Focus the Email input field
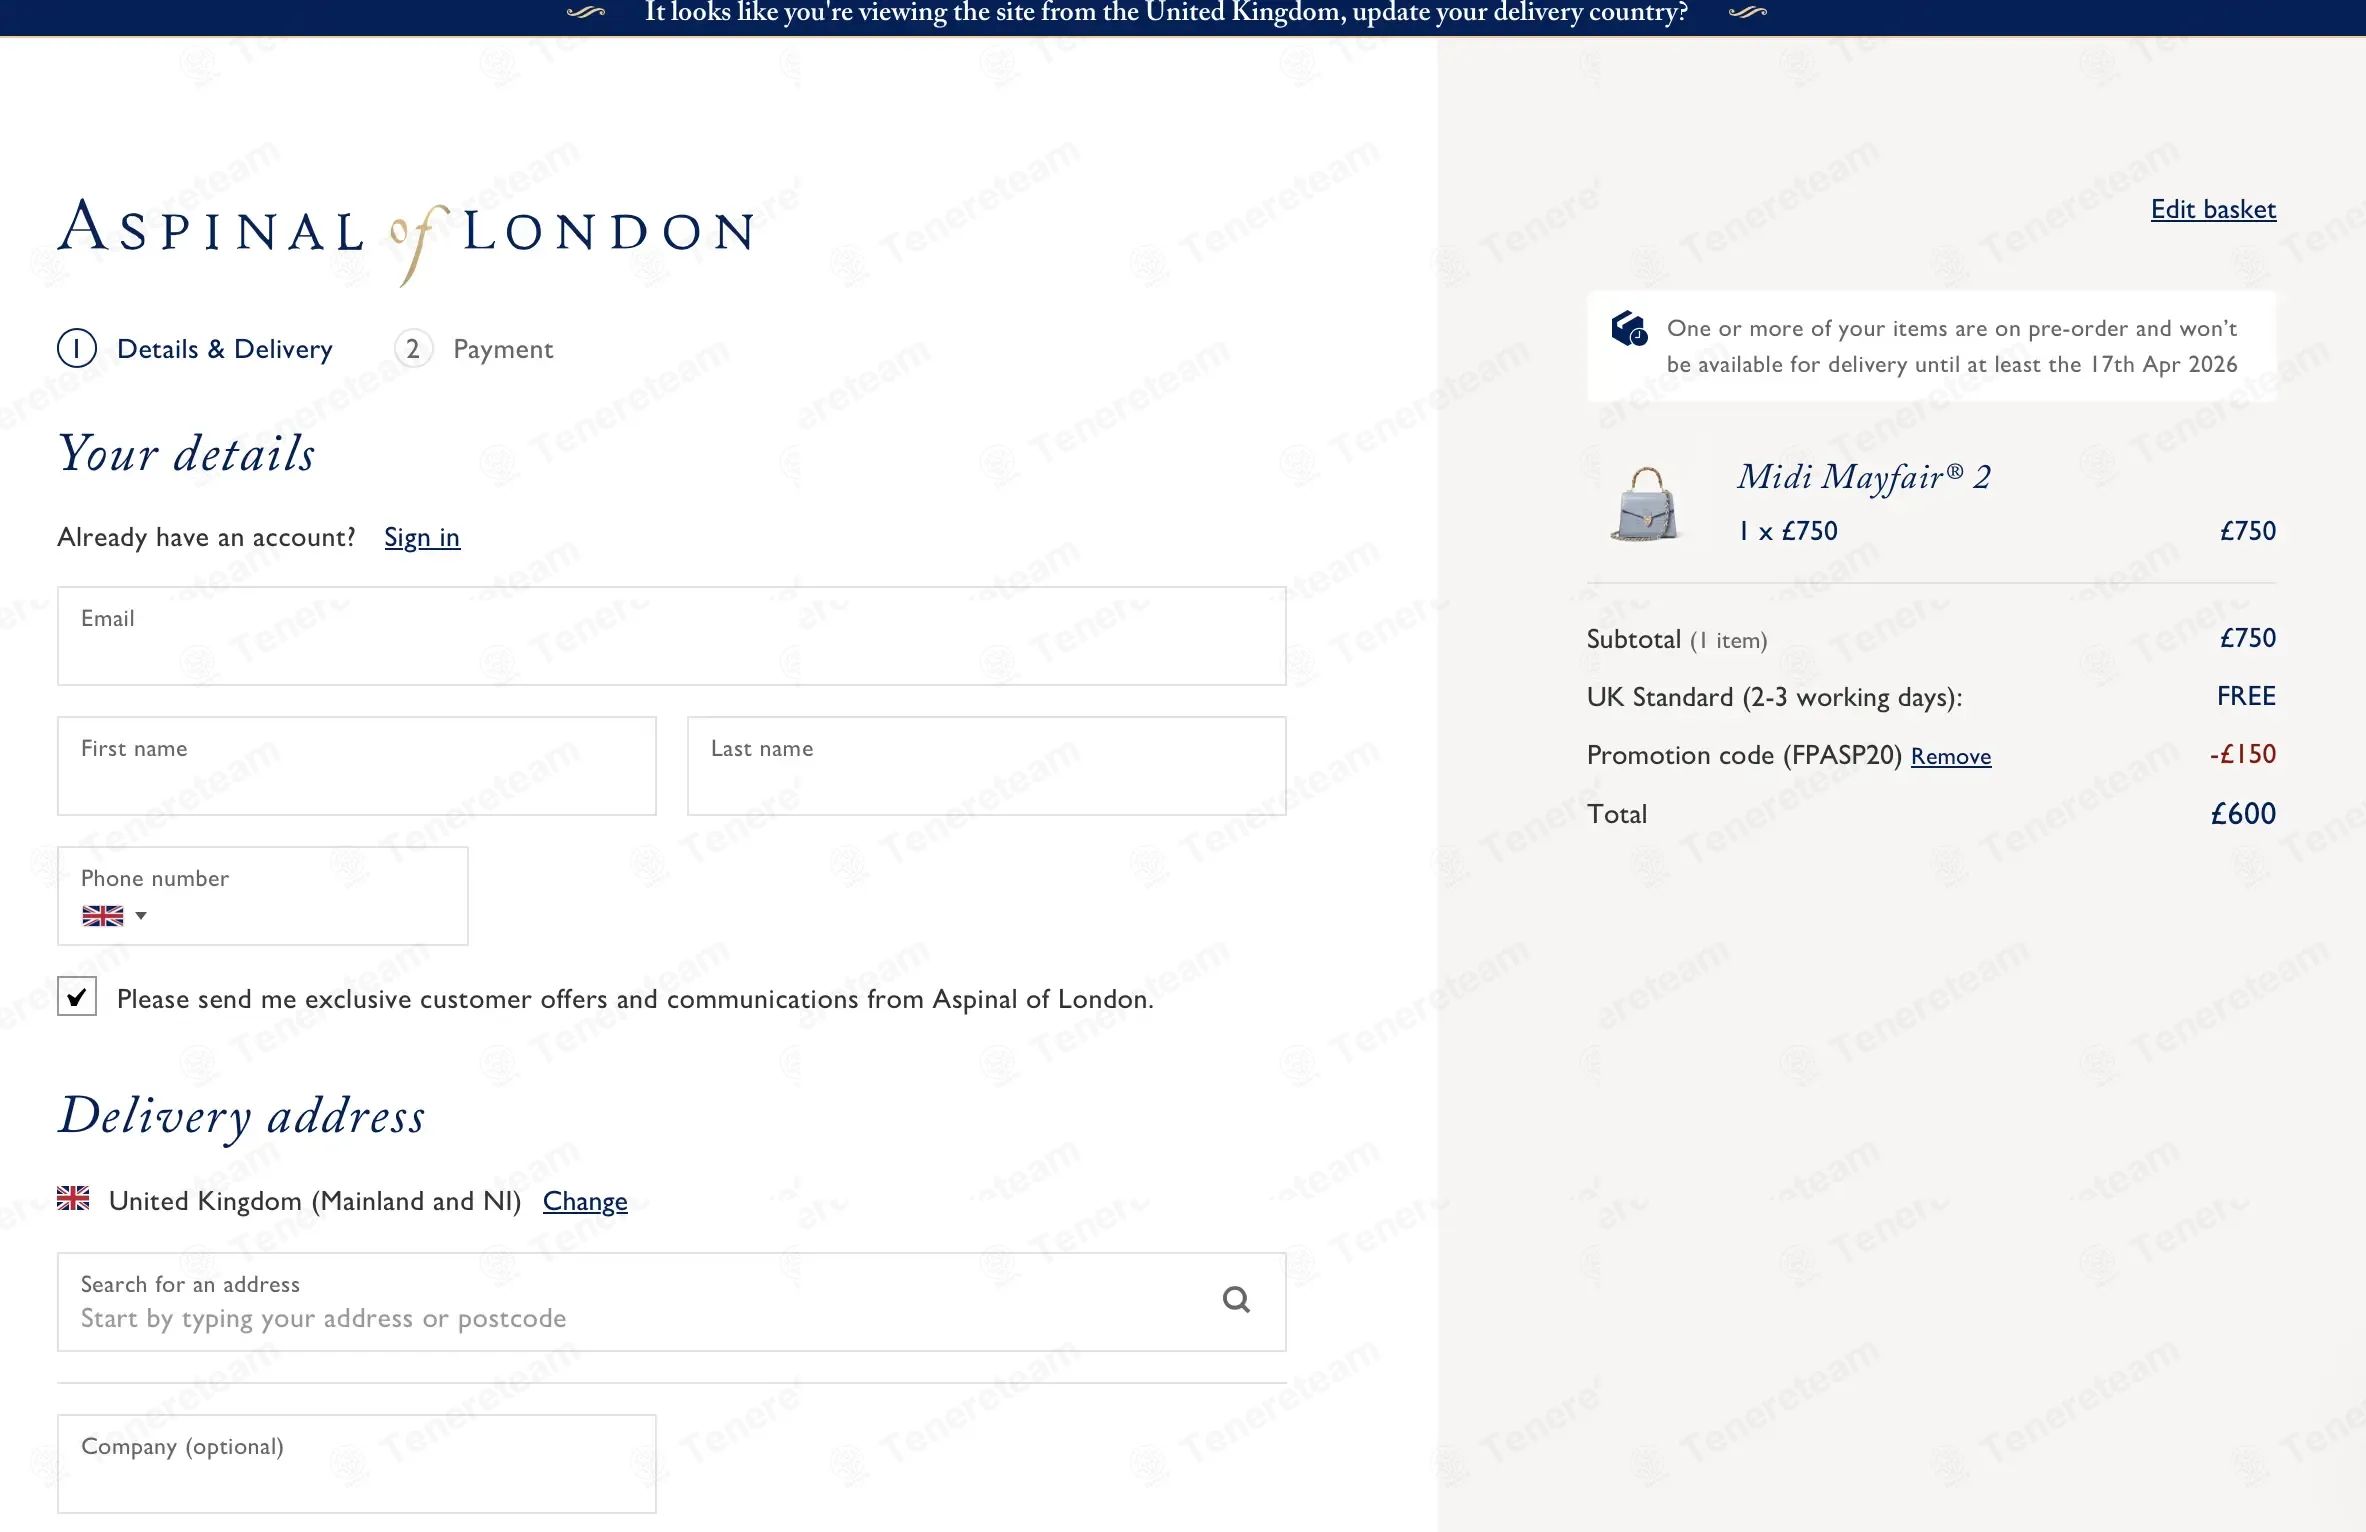Screen dimensions: 2366x1532 [x=671, y=636]
